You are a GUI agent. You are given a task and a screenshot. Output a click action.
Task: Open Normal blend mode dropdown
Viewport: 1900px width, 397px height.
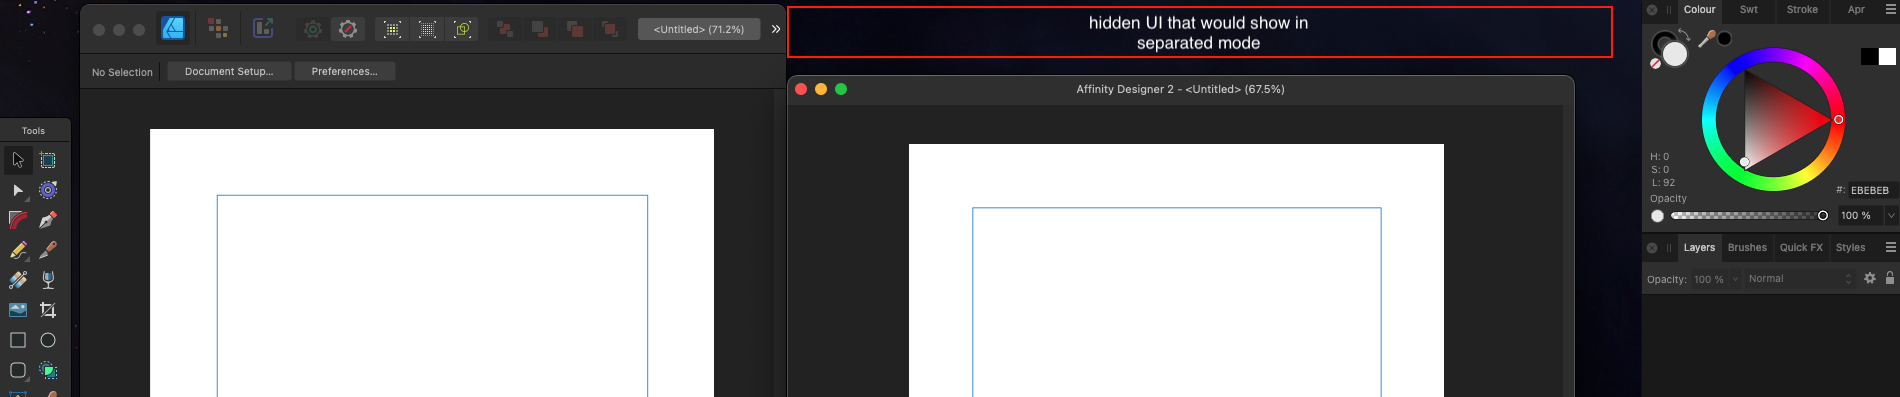1800,279
